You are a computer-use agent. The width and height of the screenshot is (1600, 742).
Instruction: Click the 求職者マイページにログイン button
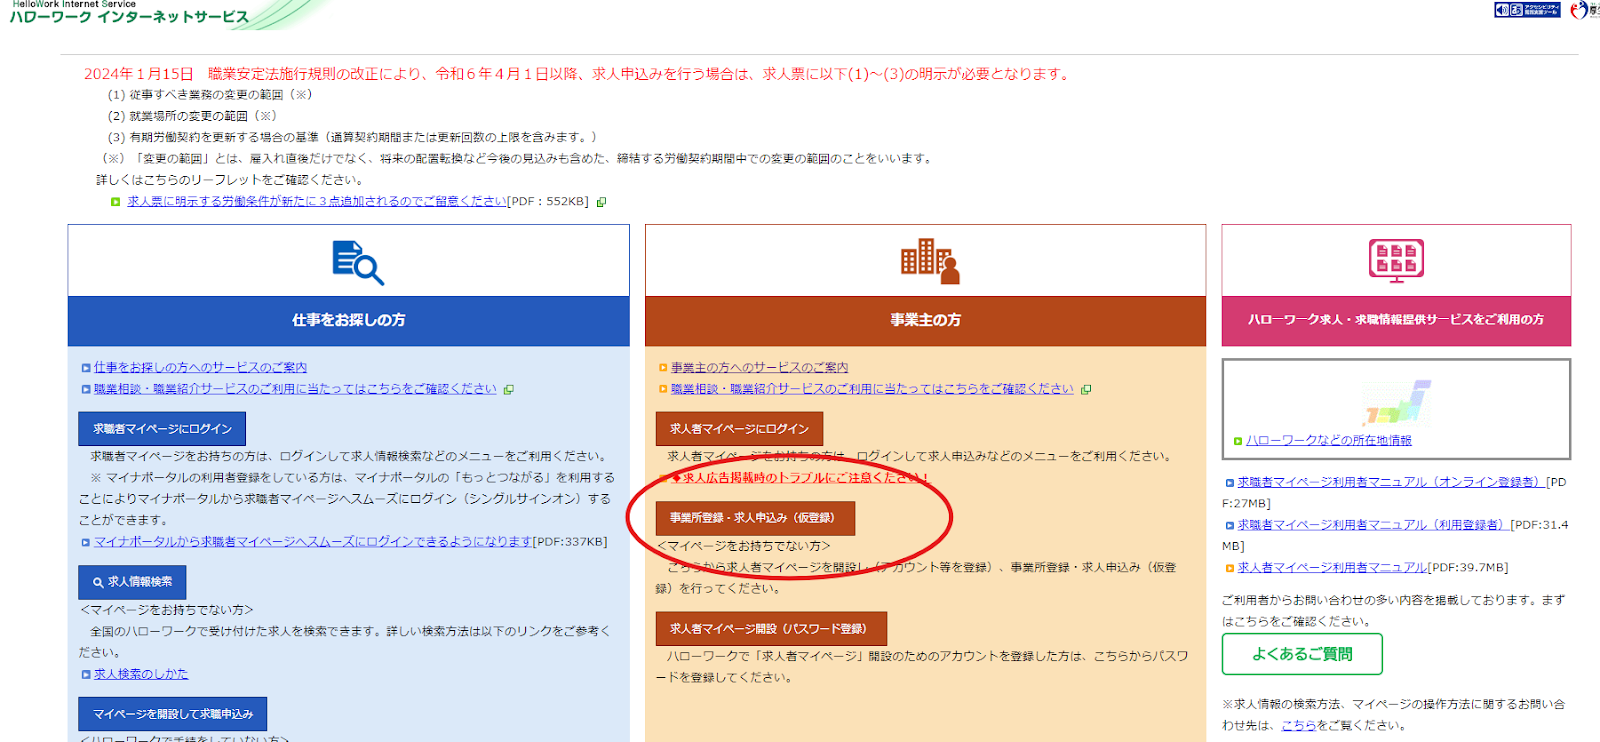tap(162, 428)
